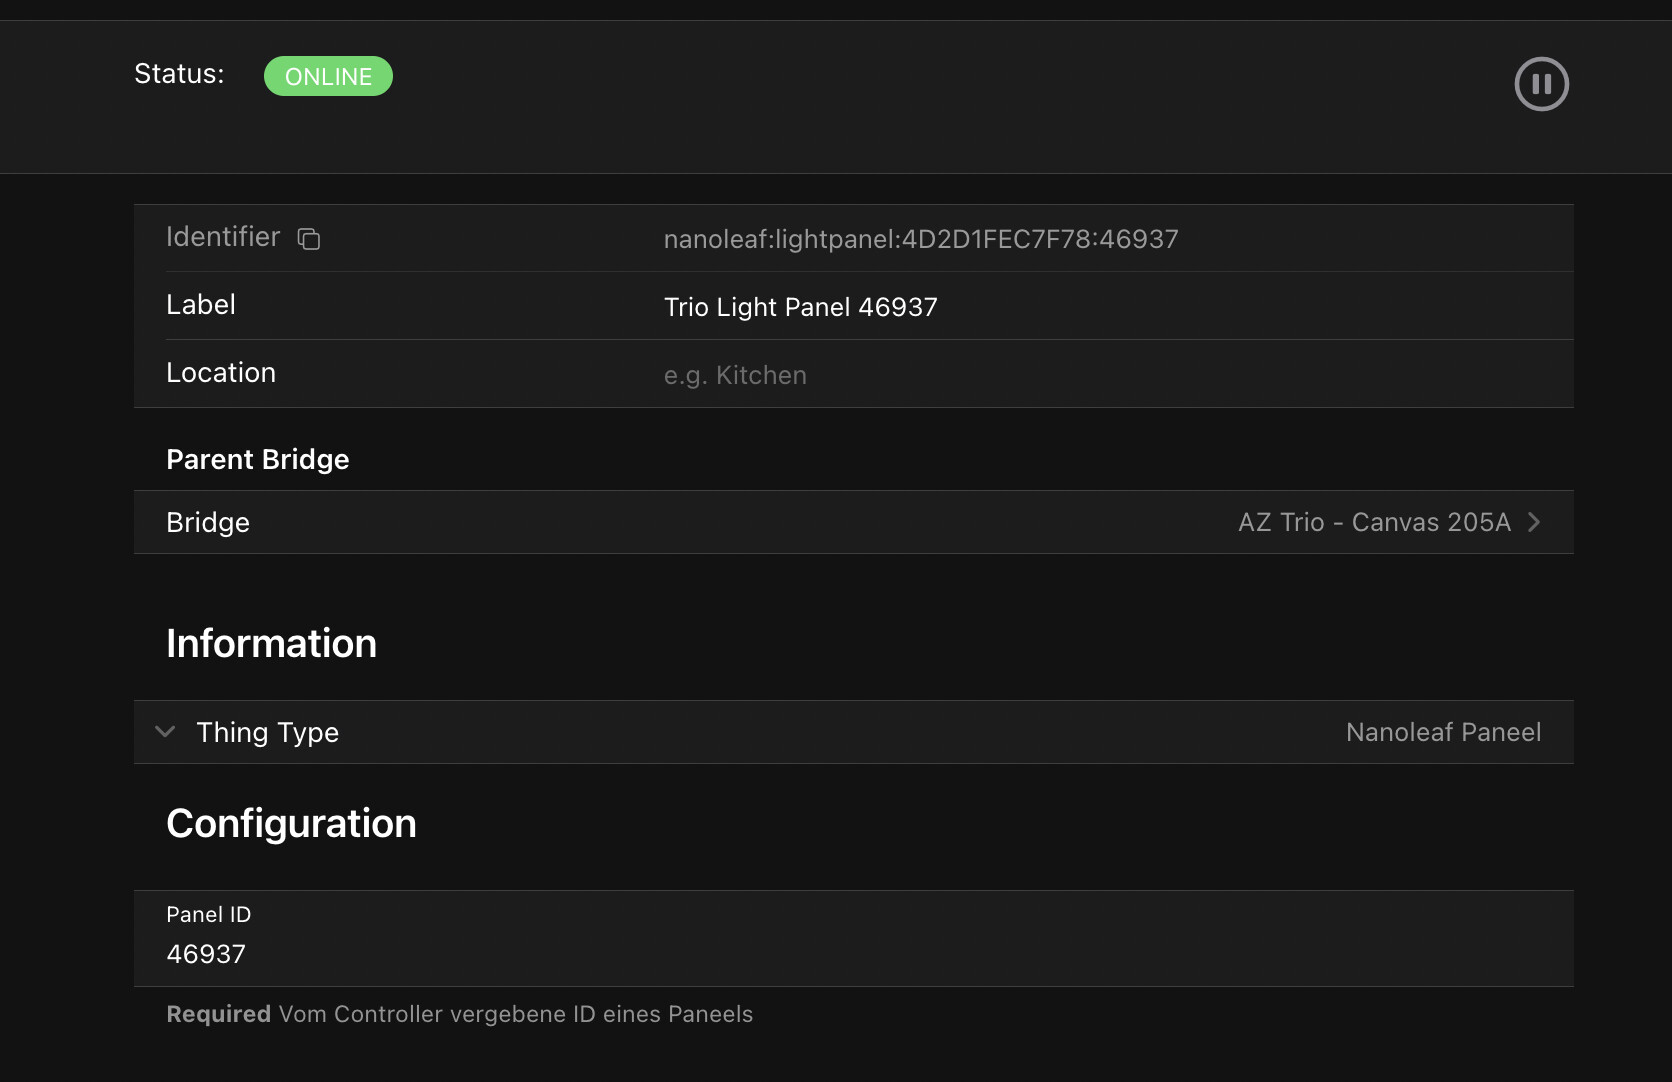The image size is (1672, 1082).
Task: Click the Bridge row label
Action: coord(207,522)
